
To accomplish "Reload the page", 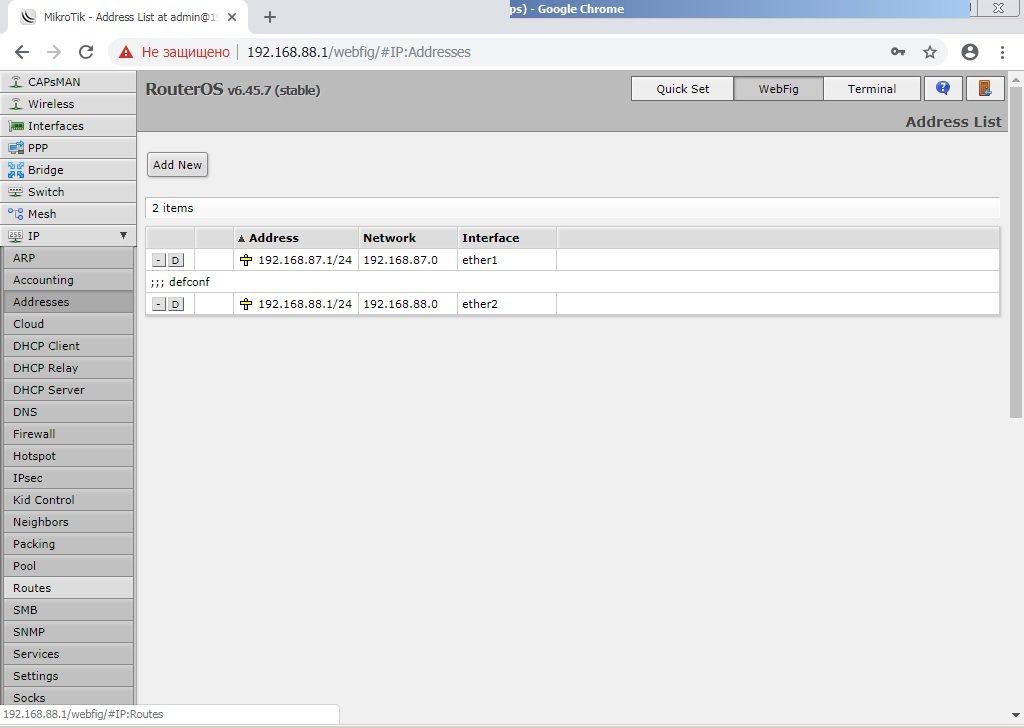I will [x=86, y=52].
